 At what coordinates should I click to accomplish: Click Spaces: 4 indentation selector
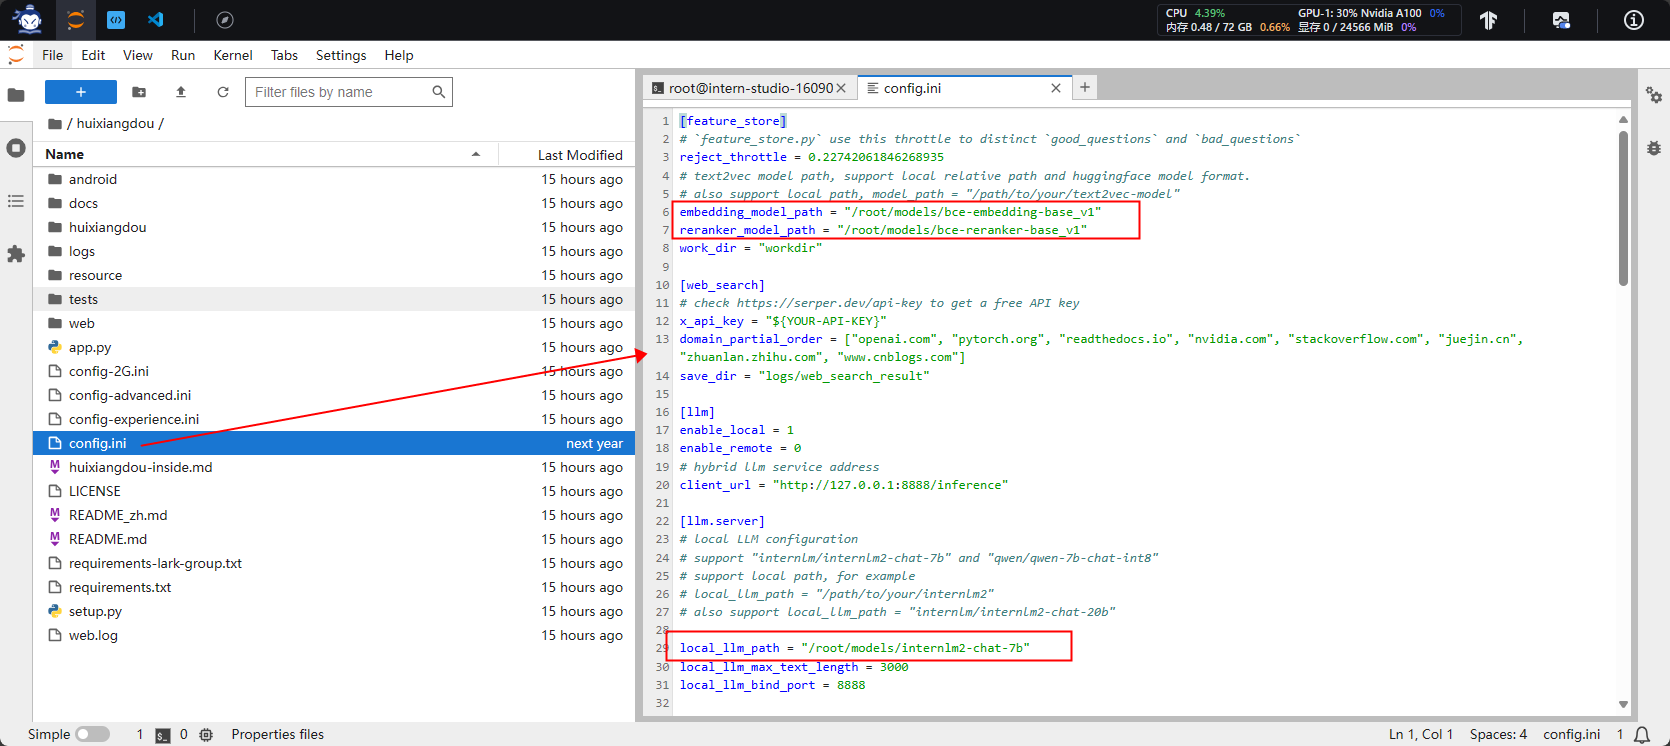pos(1498,734)
